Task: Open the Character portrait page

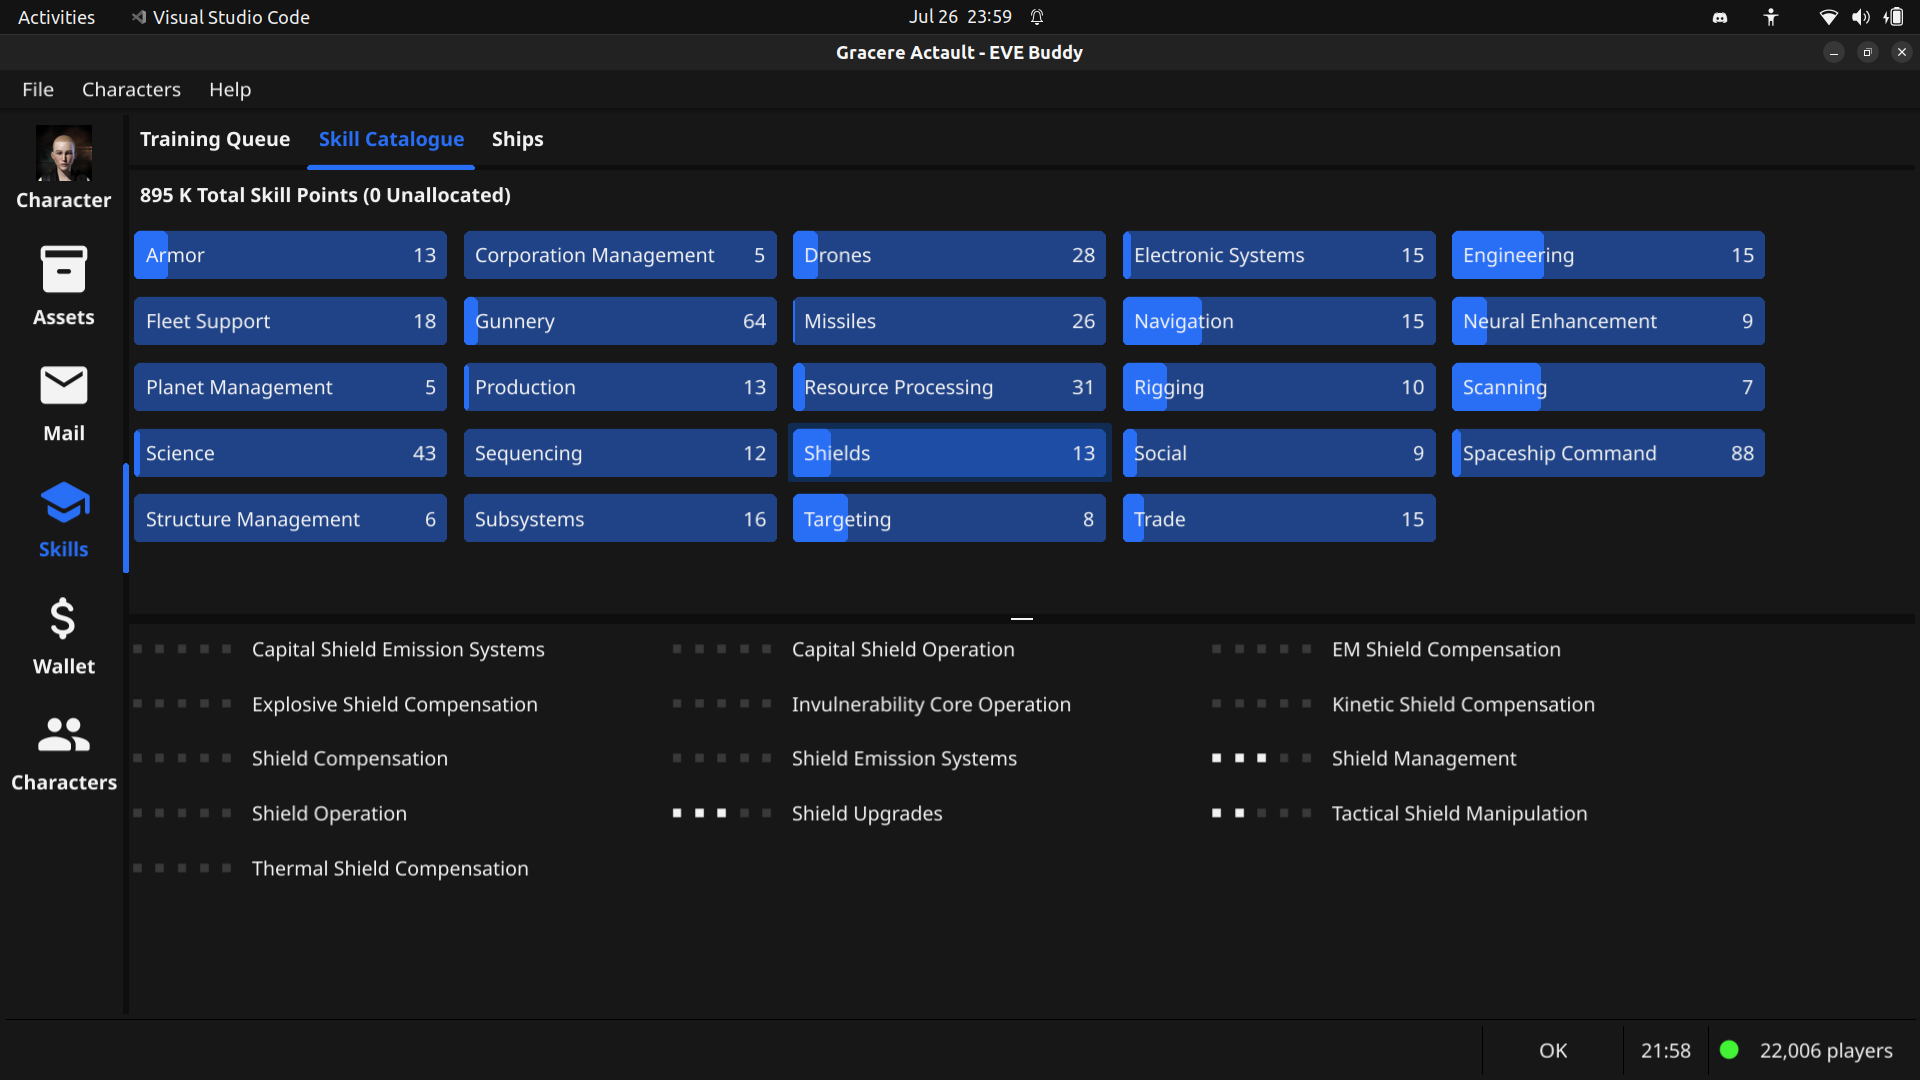Action: coord(64,153)
